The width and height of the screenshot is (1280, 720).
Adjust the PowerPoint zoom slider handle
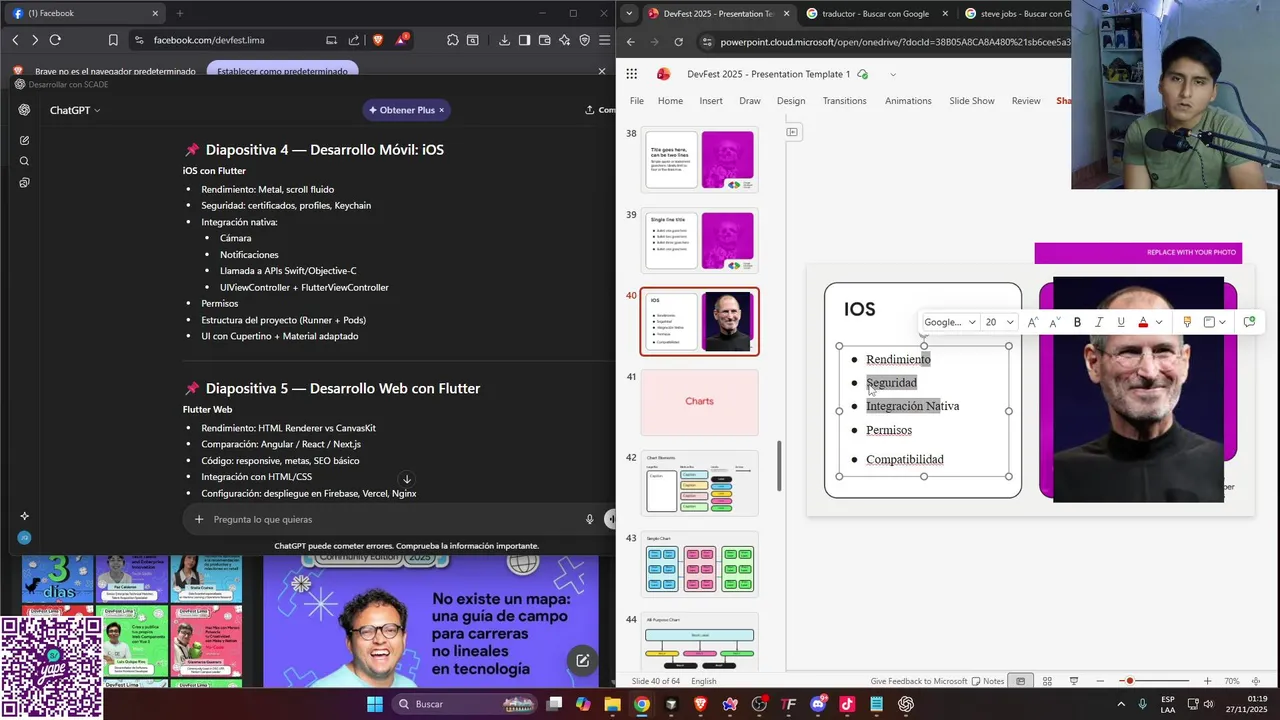(1130, 681)
